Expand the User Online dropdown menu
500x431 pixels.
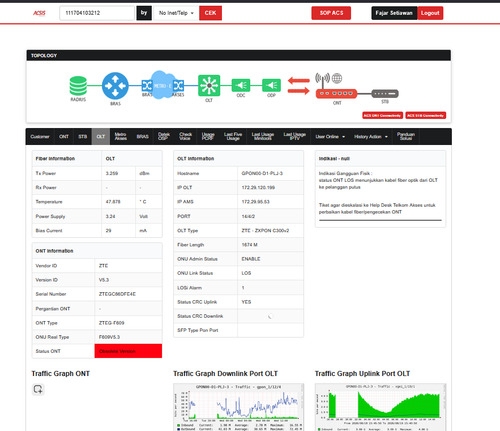point(330,137)
